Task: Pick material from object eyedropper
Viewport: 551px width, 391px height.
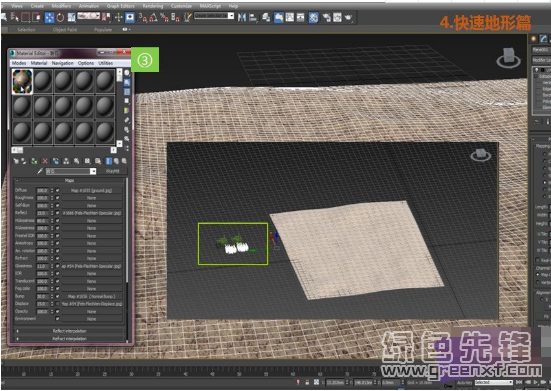Action: (x=40, y=171)
